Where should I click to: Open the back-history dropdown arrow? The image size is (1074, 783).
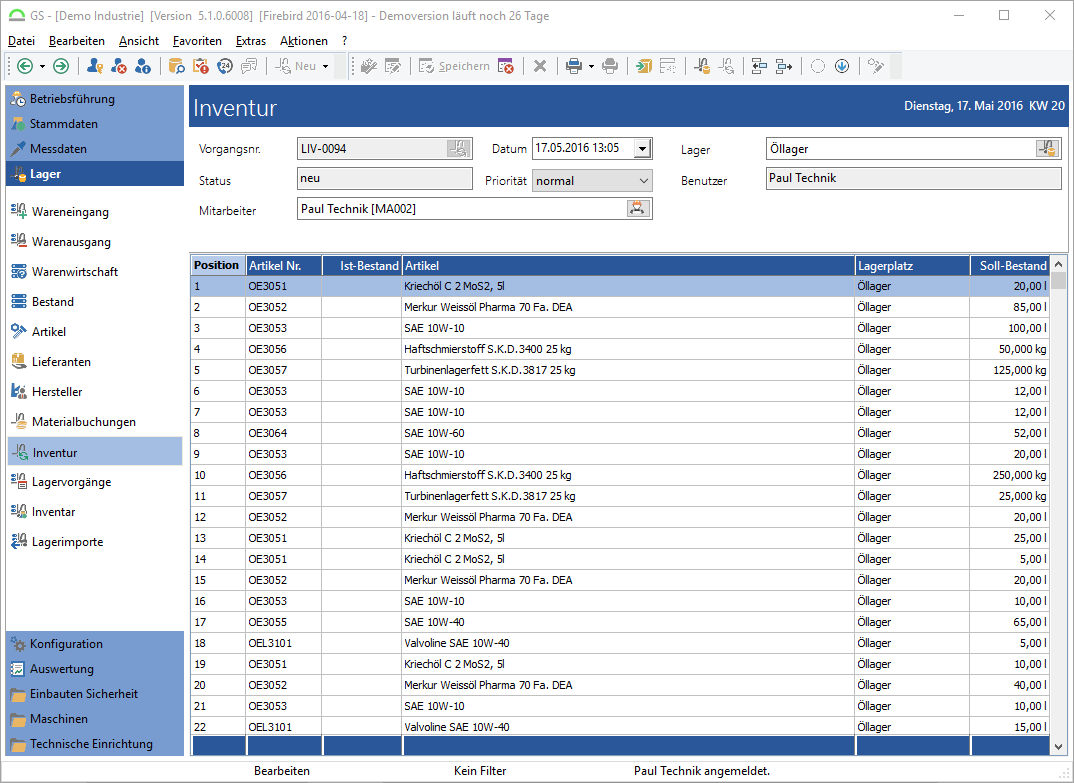point(42,66)
